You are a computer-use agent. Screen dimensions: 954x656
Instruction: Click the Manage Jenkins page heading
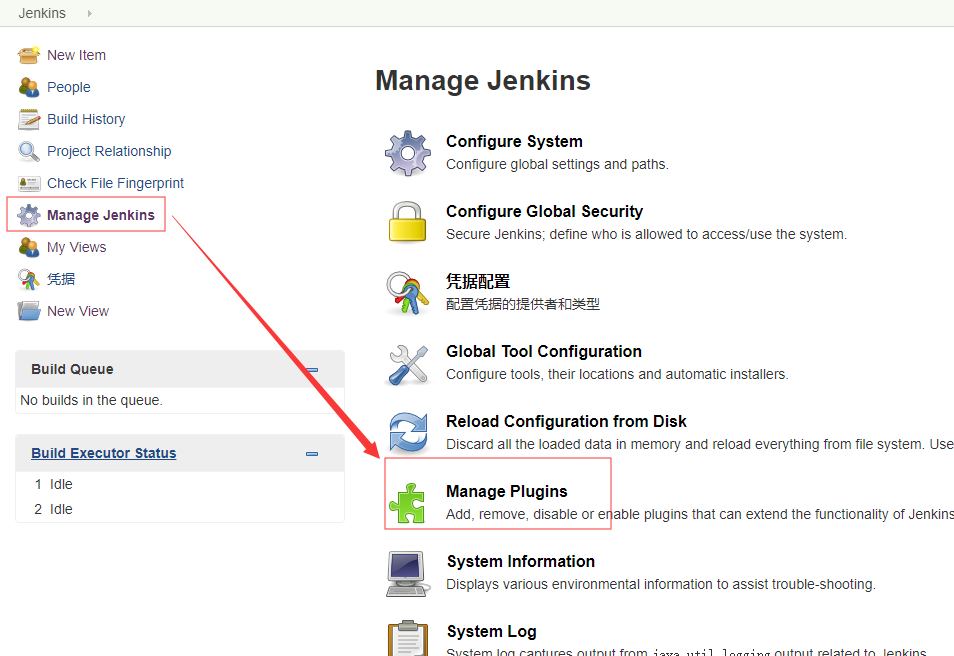(483, 81)
